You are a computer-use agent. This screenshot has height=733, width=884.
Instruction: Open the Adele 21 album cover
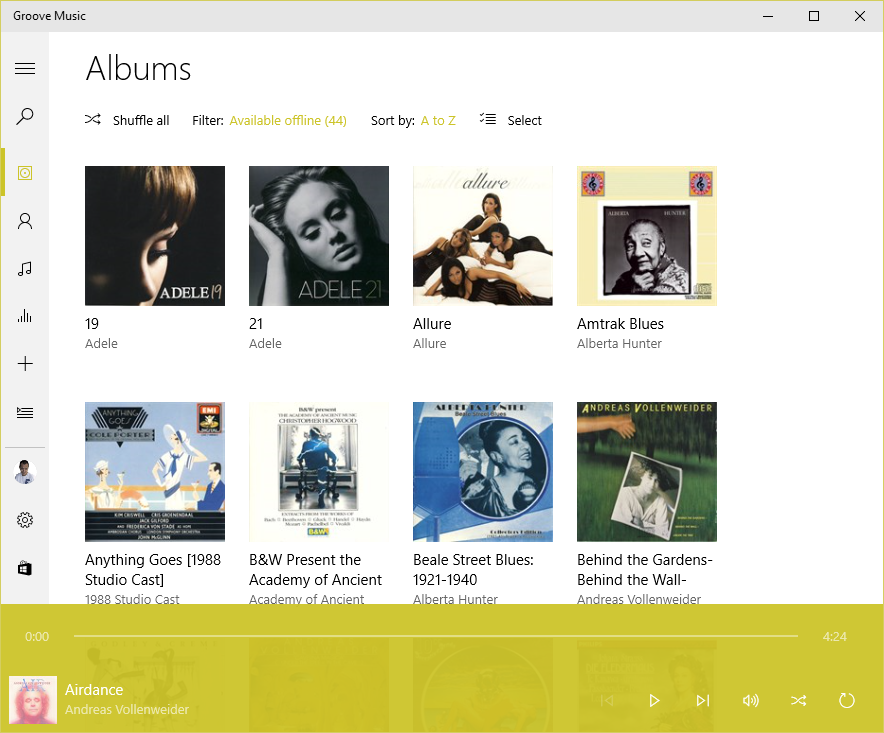point(318,236)
